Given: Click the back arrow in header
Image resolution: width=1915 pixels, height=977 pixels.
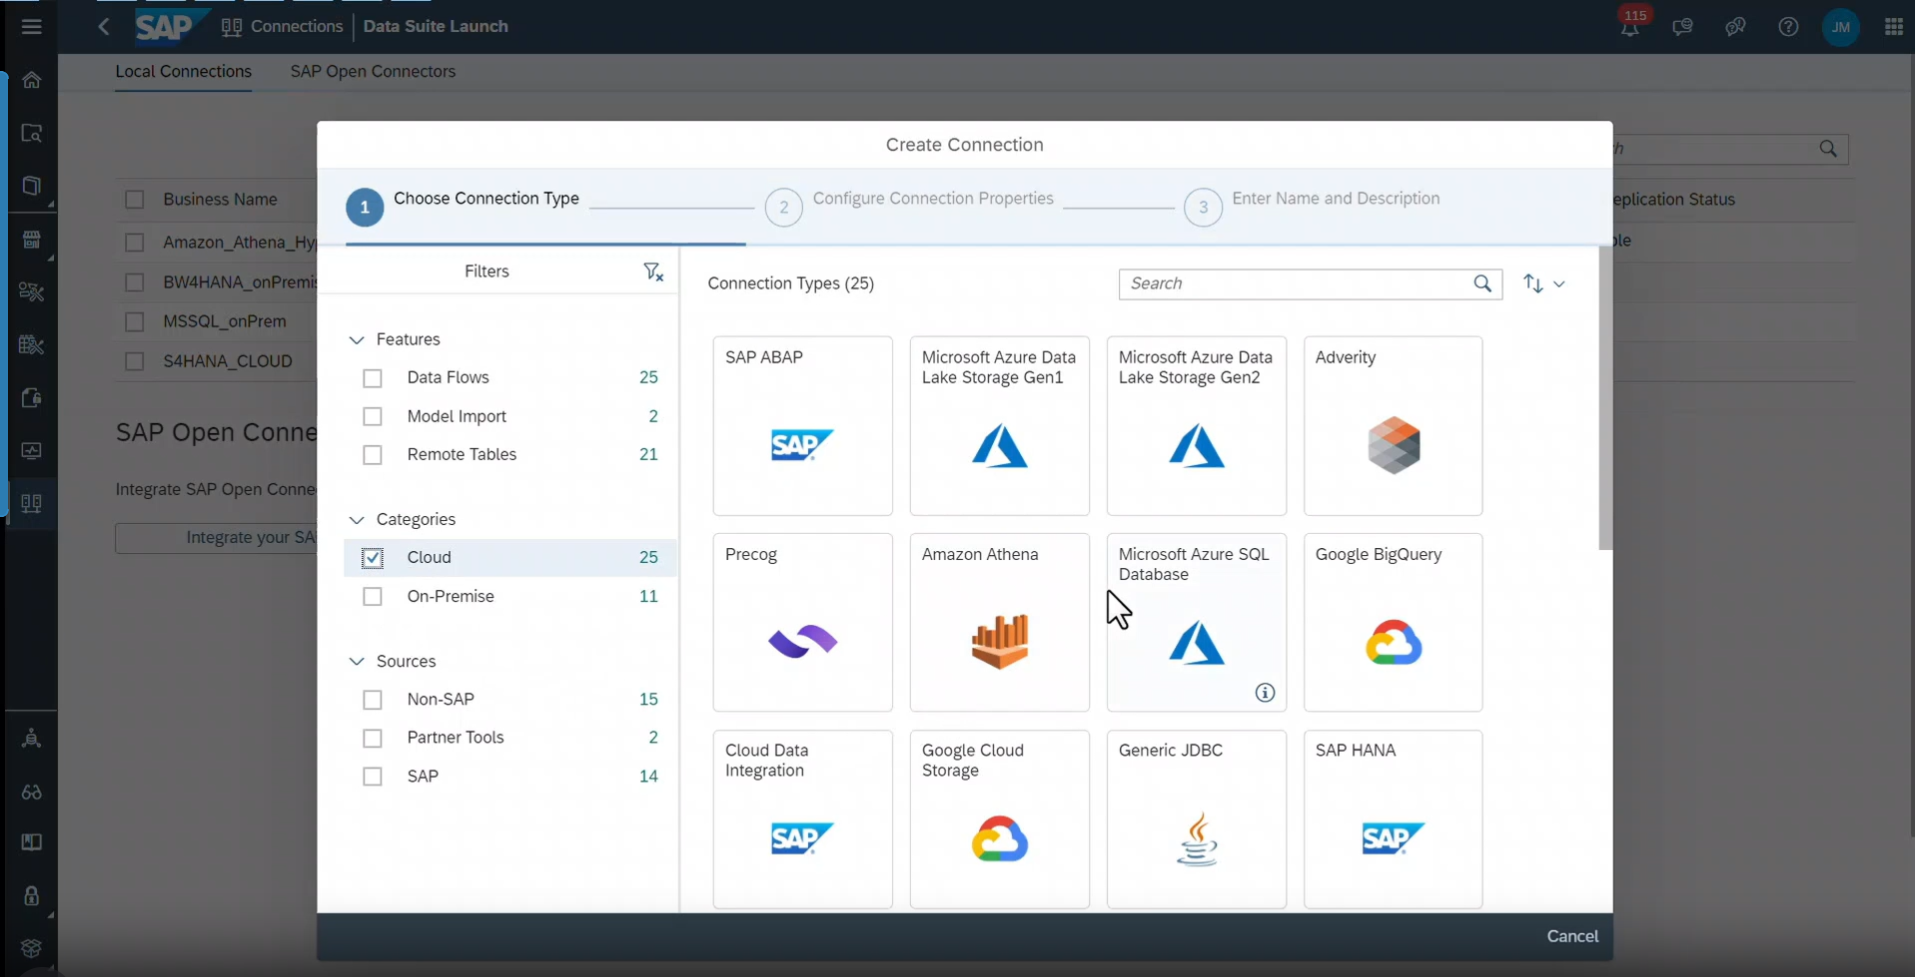Looking at the screenshot, I should (104, 27).
